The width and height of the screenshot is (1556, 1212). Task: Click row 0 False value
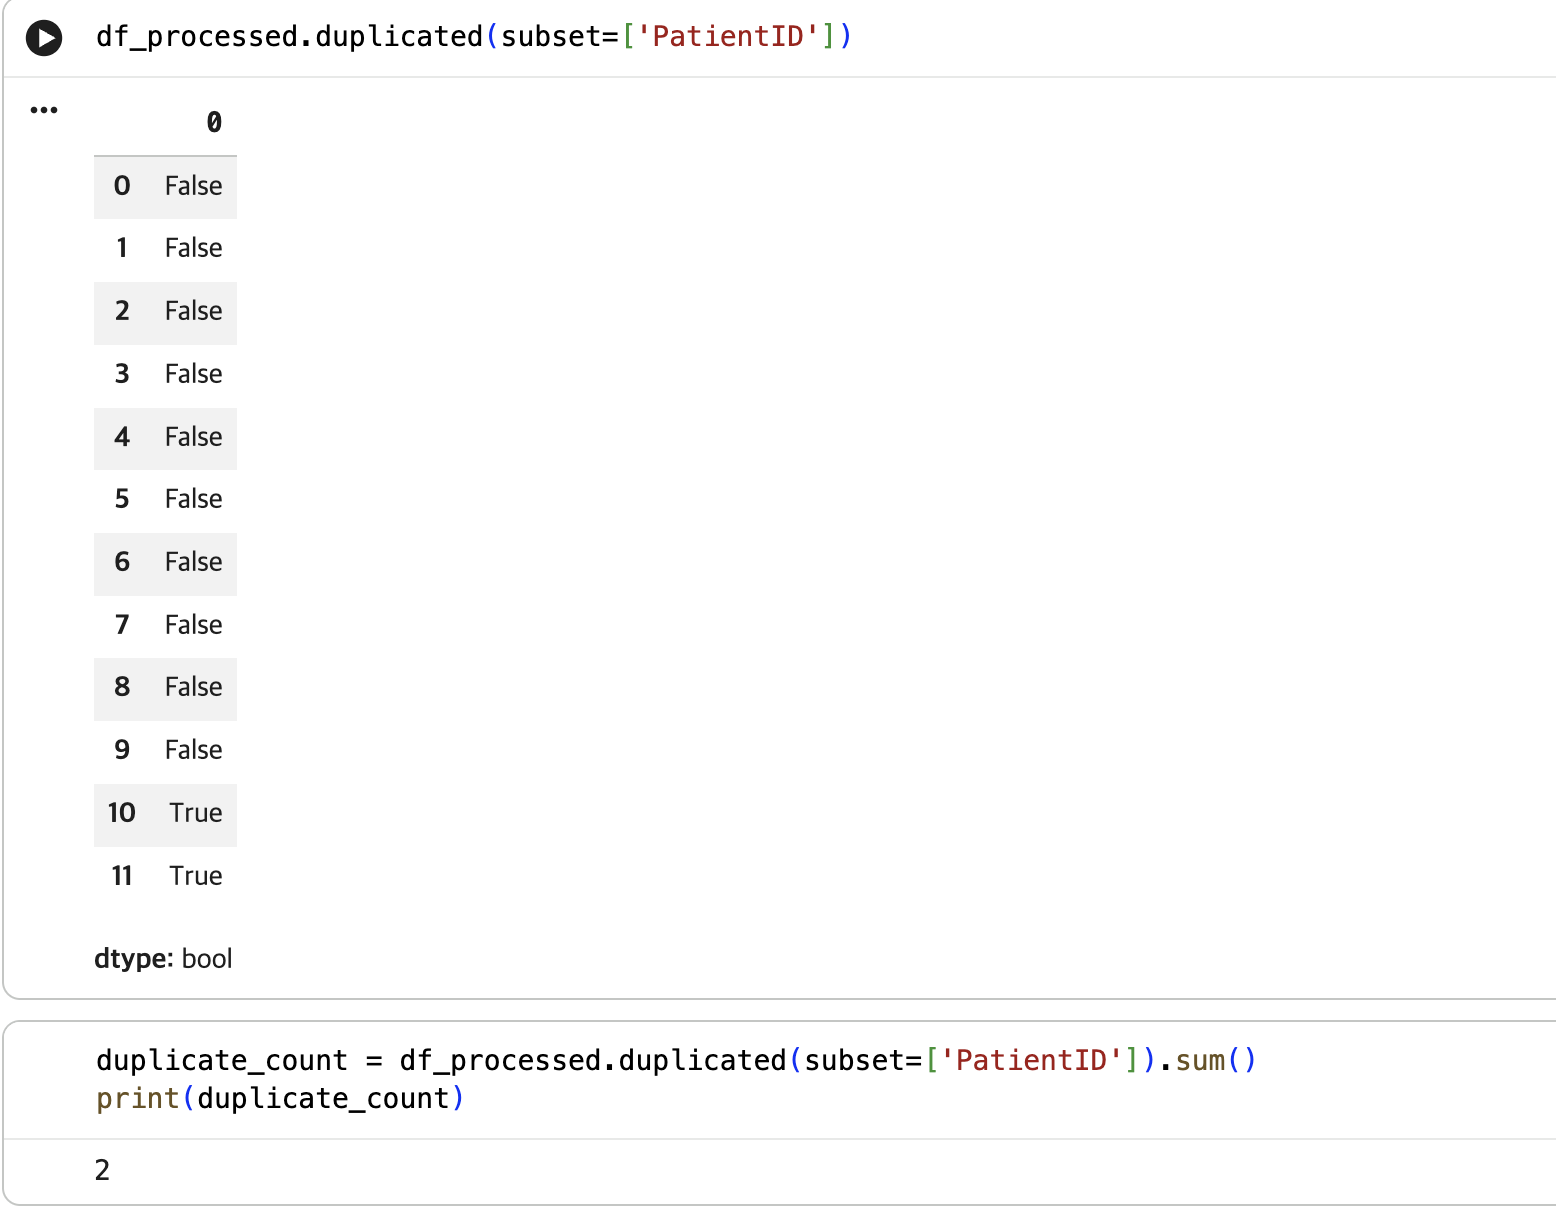point(194,186)
